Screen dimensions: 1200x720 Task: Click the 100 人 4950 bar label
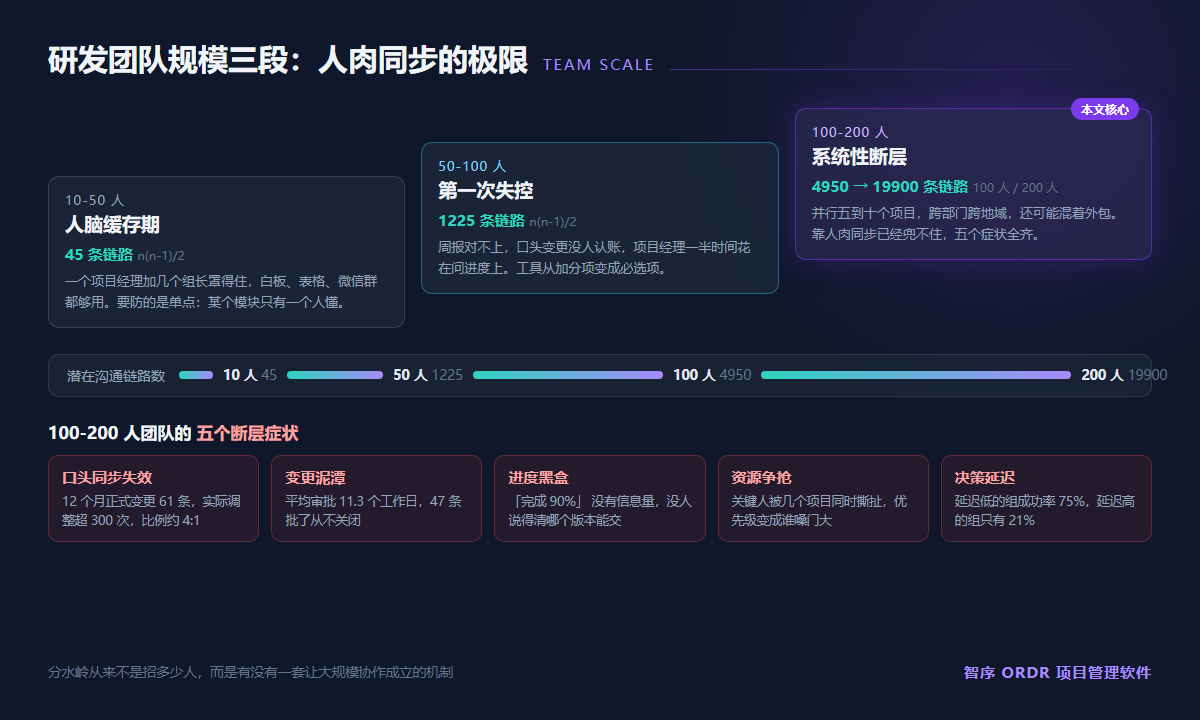coord(712,375)
